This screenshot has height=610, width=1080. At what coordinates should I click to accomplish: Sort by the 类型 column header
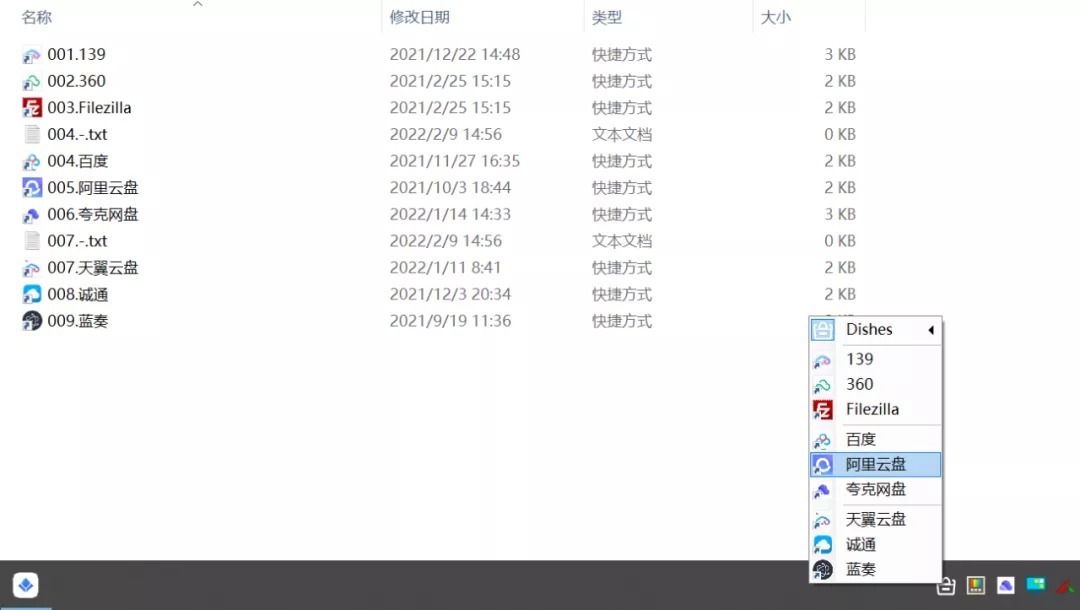[607, 17]
